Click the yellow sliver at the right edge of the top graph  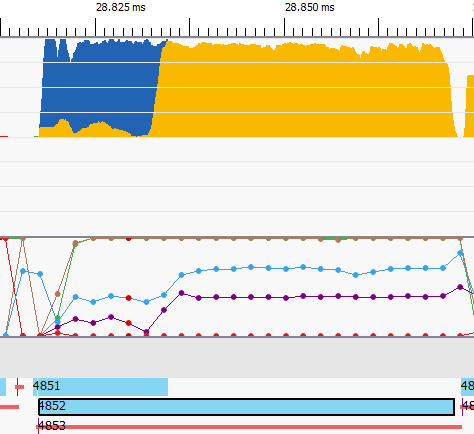click(470, 106)
